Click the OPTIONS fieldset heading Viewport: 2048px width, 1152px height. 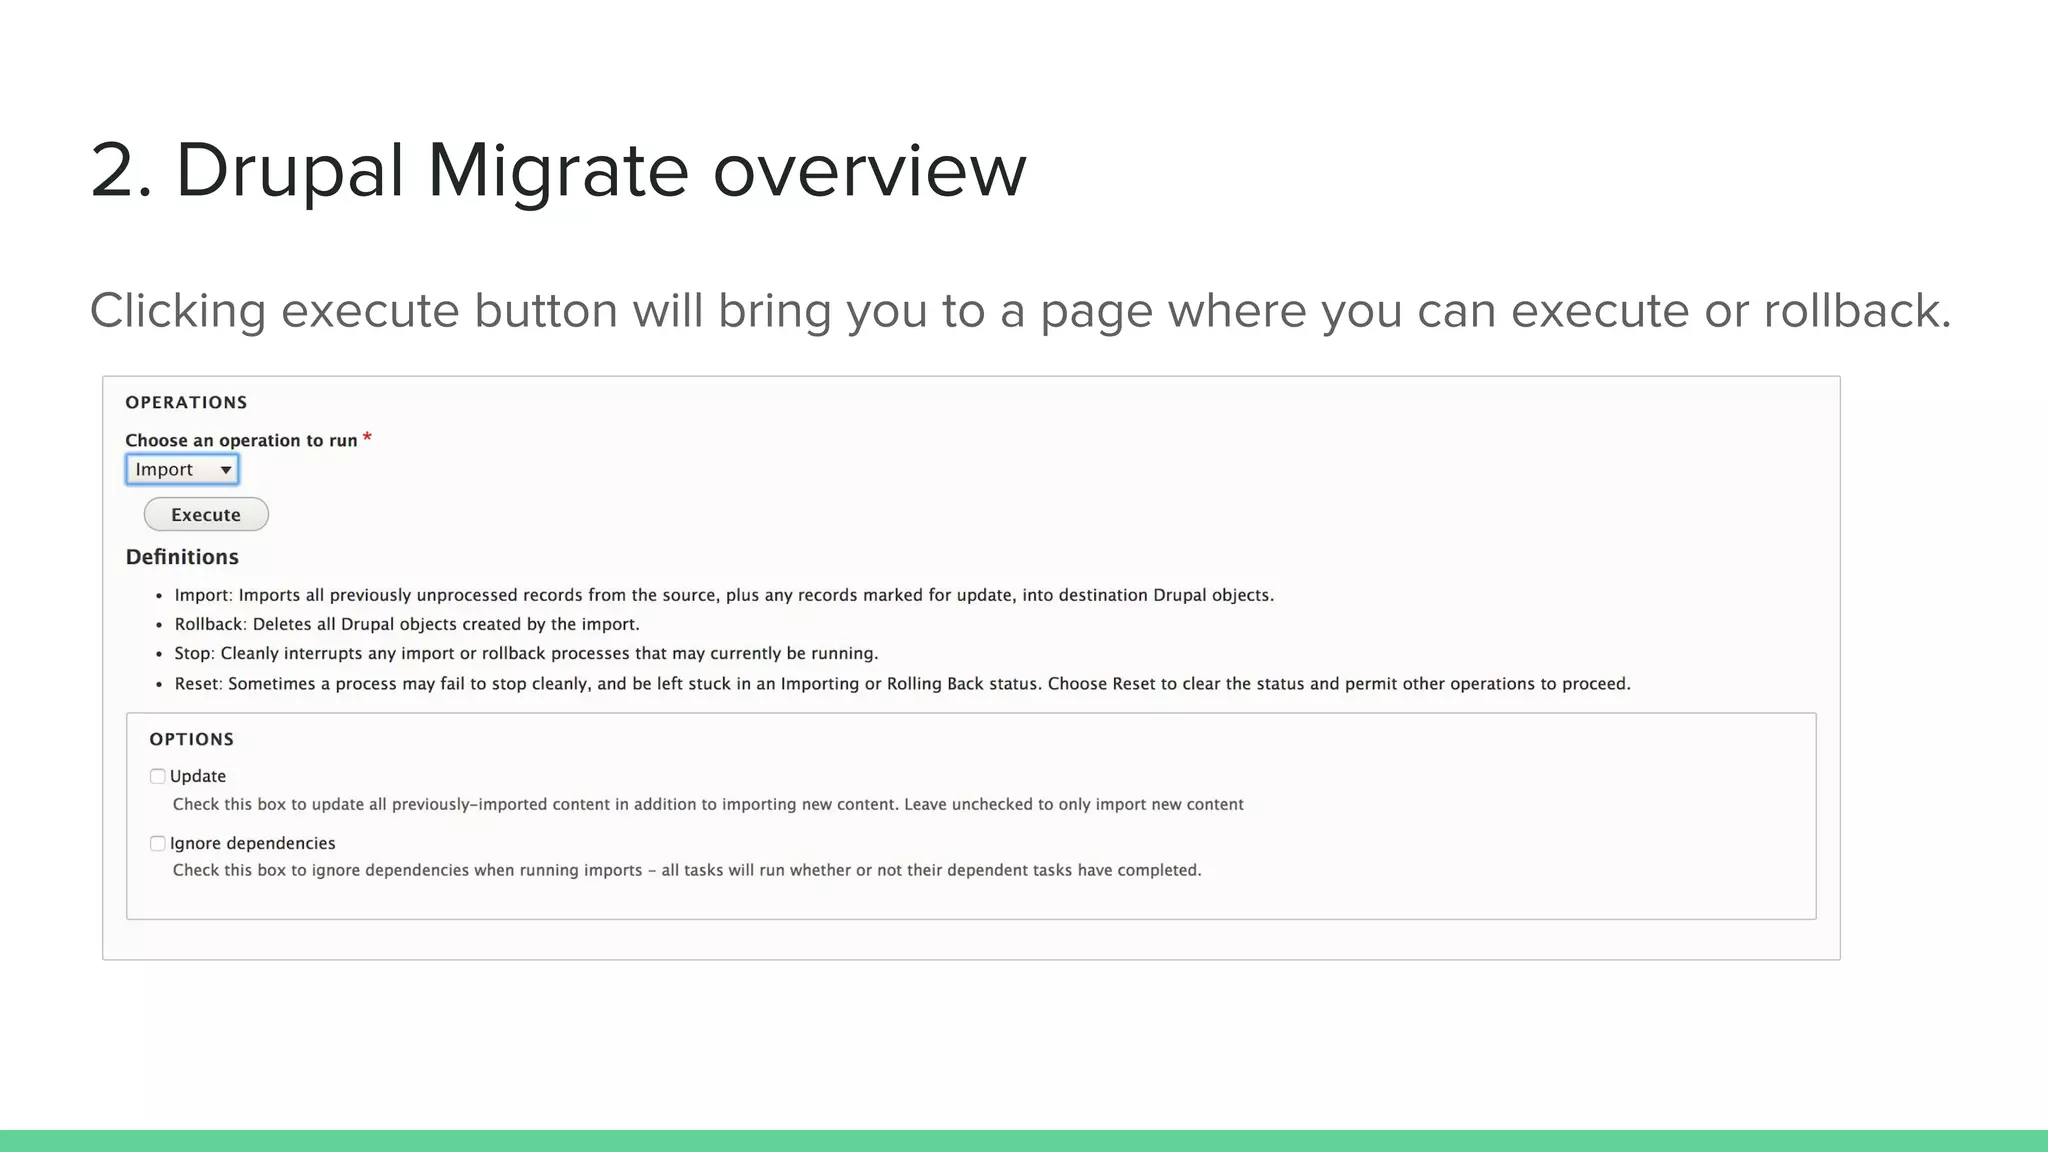point(191,739)
